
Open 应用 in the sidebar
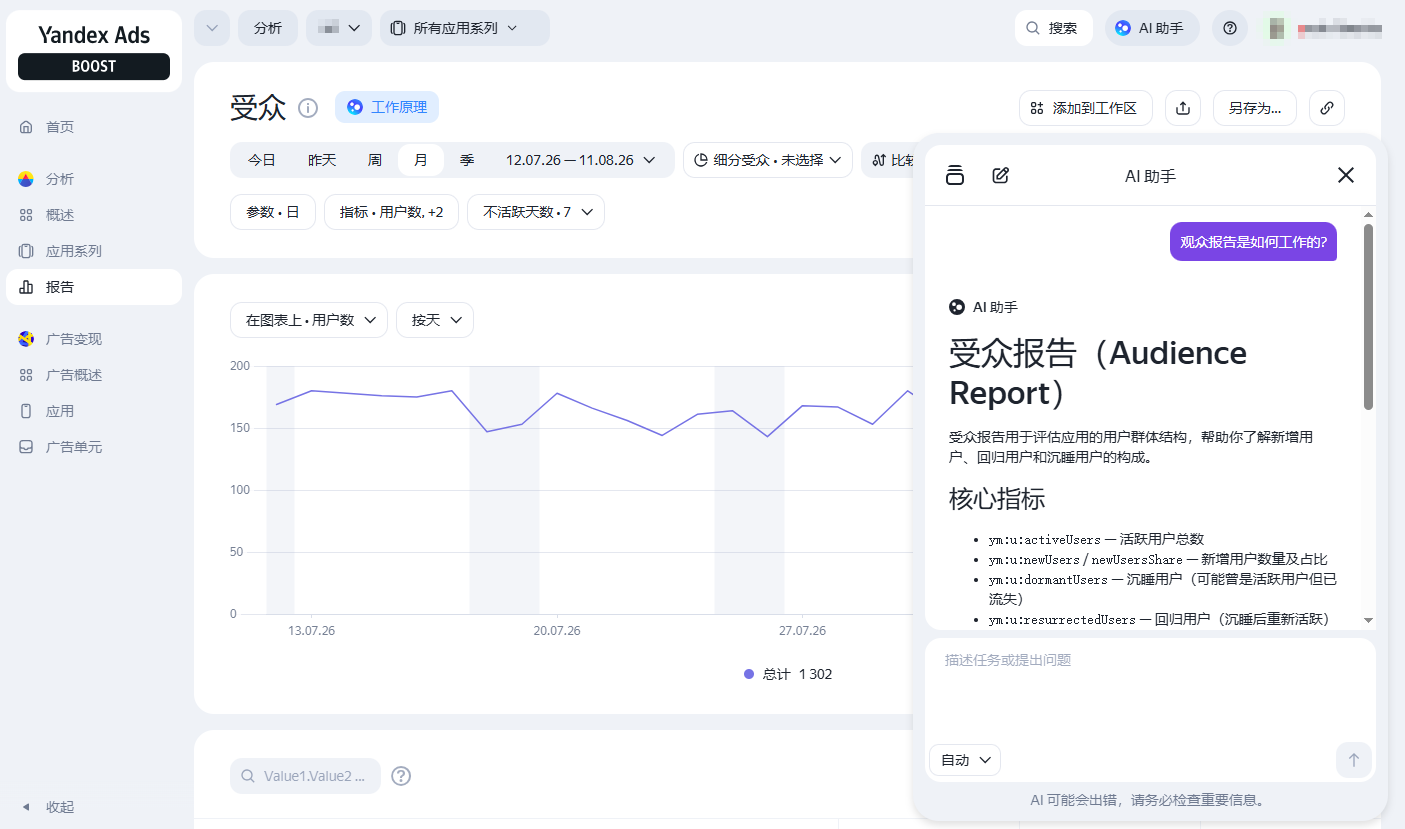94,411
